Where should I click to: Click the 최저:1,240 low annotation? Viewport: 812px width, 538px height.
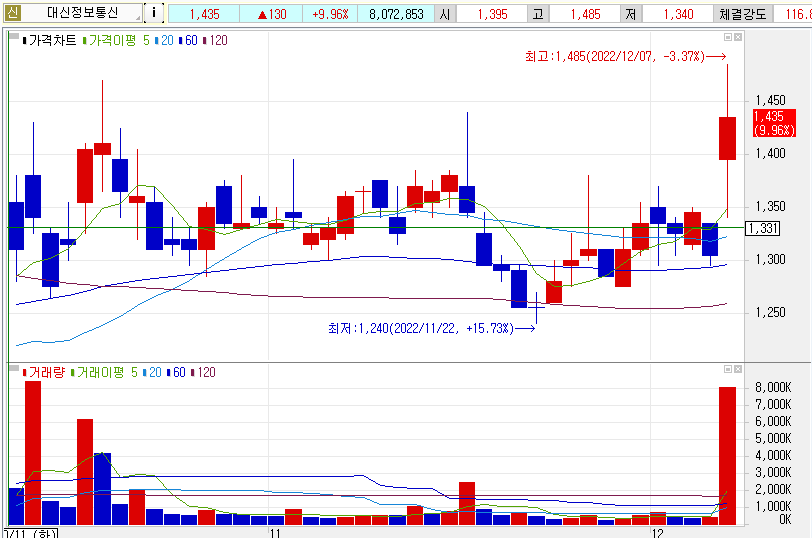pyautogui.click(x=431, y=328)
